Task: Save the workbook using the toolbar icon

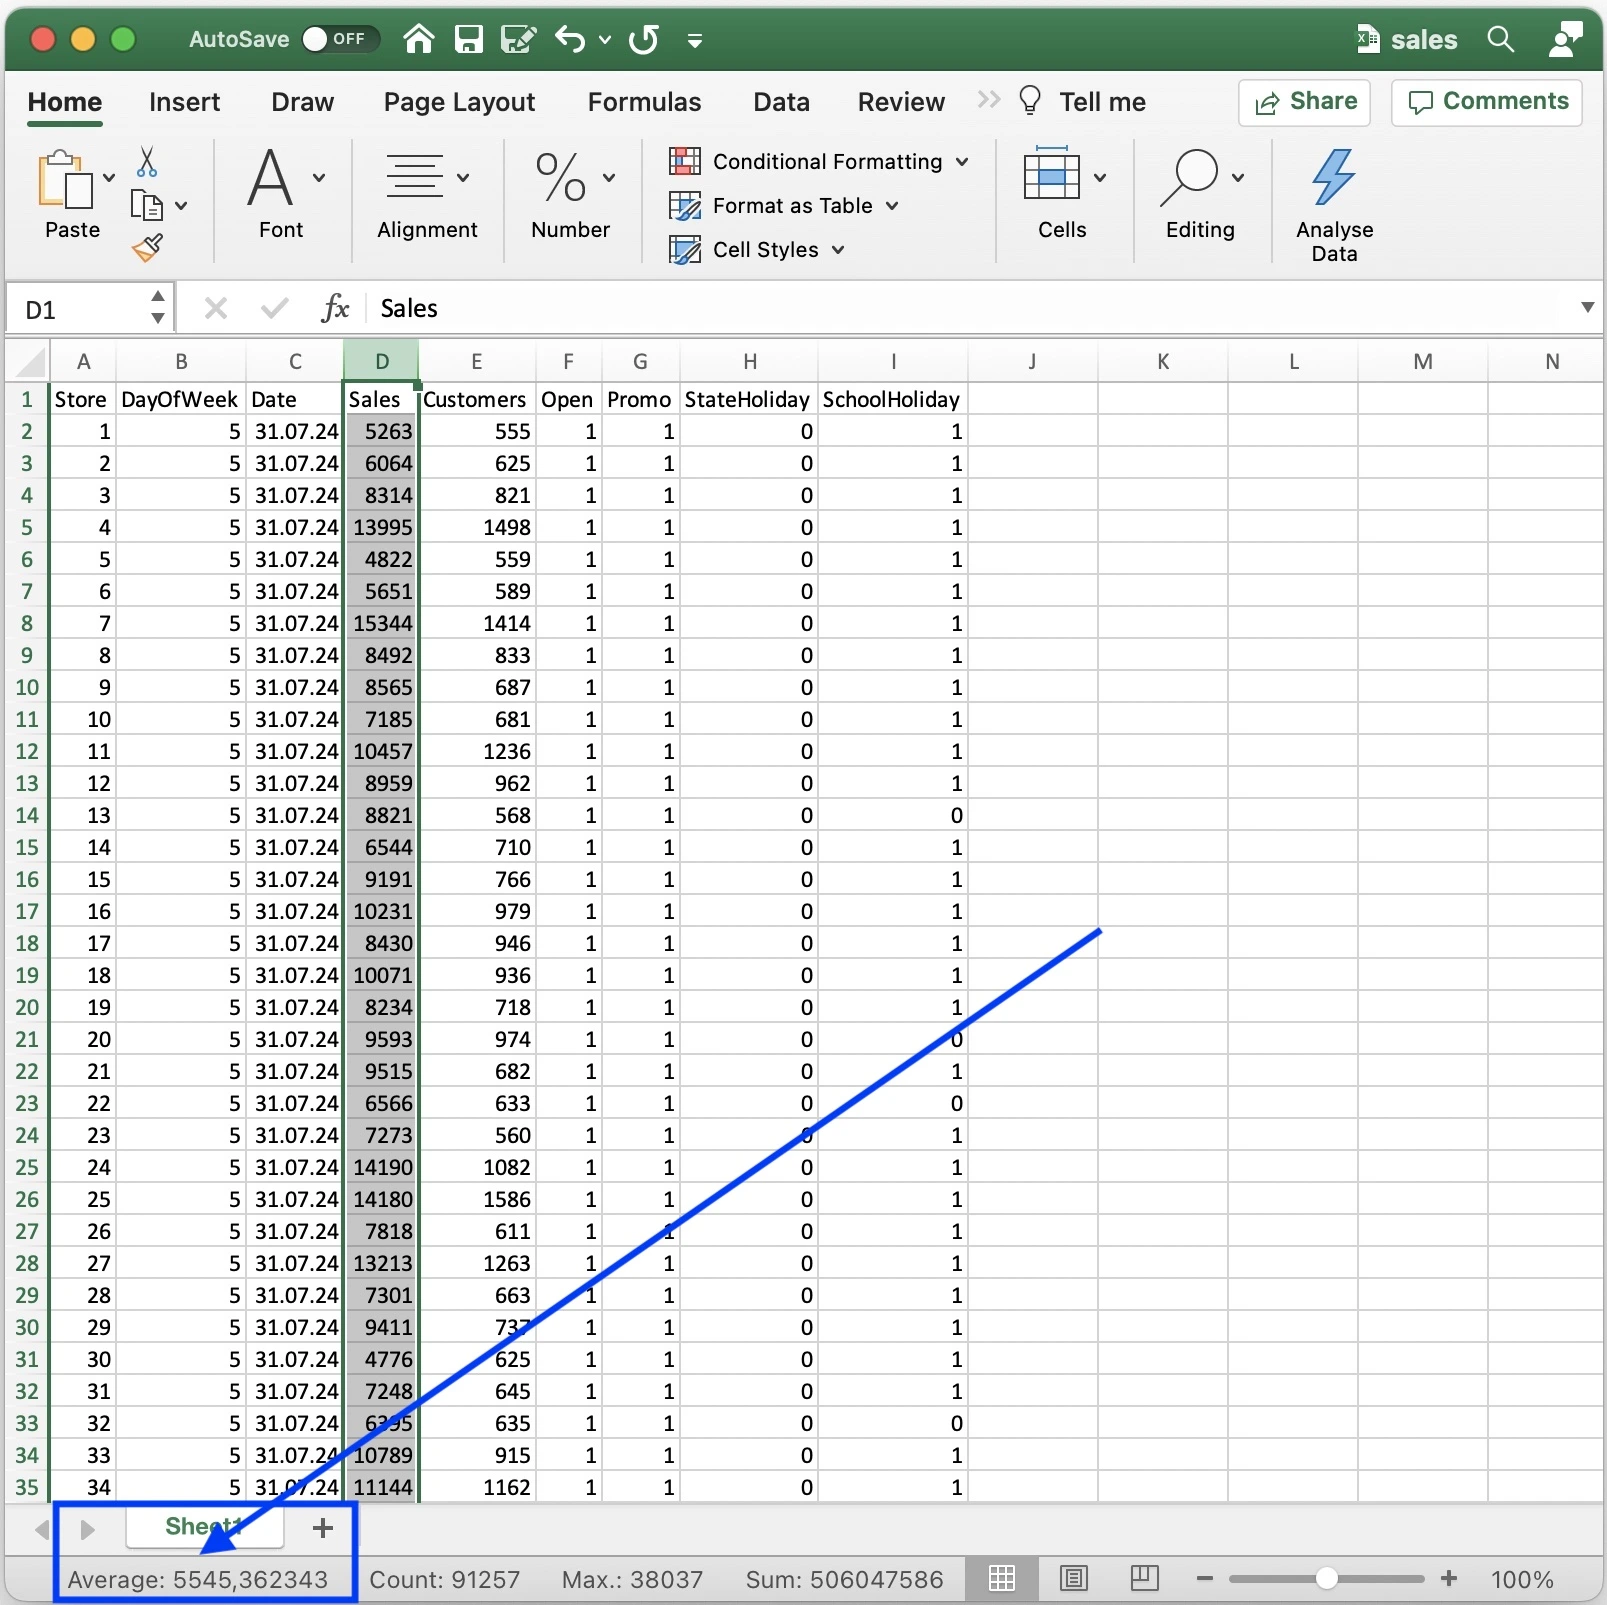Action: tap(468, 40)
